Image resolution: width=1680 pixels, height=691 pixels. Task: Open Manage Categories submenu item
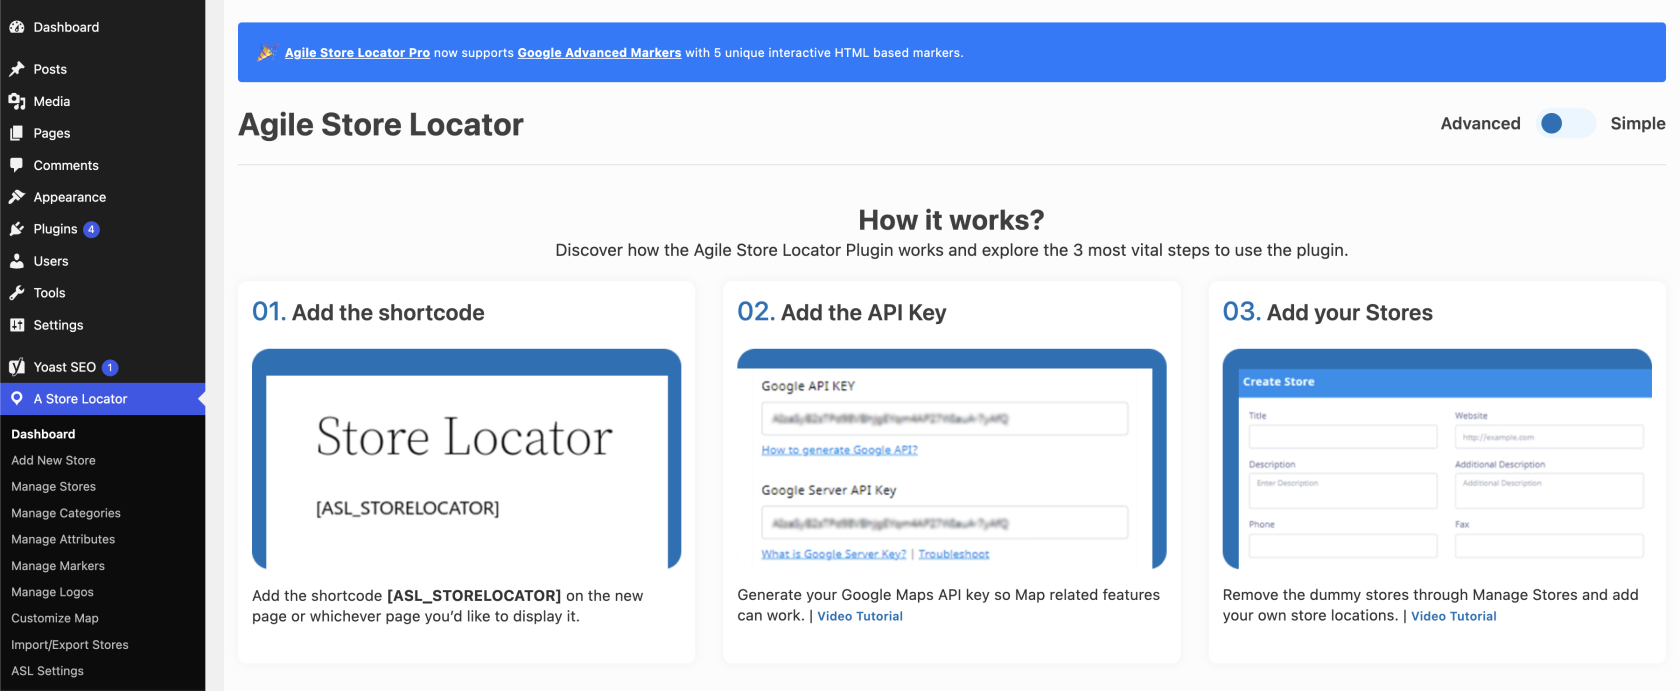66,513
